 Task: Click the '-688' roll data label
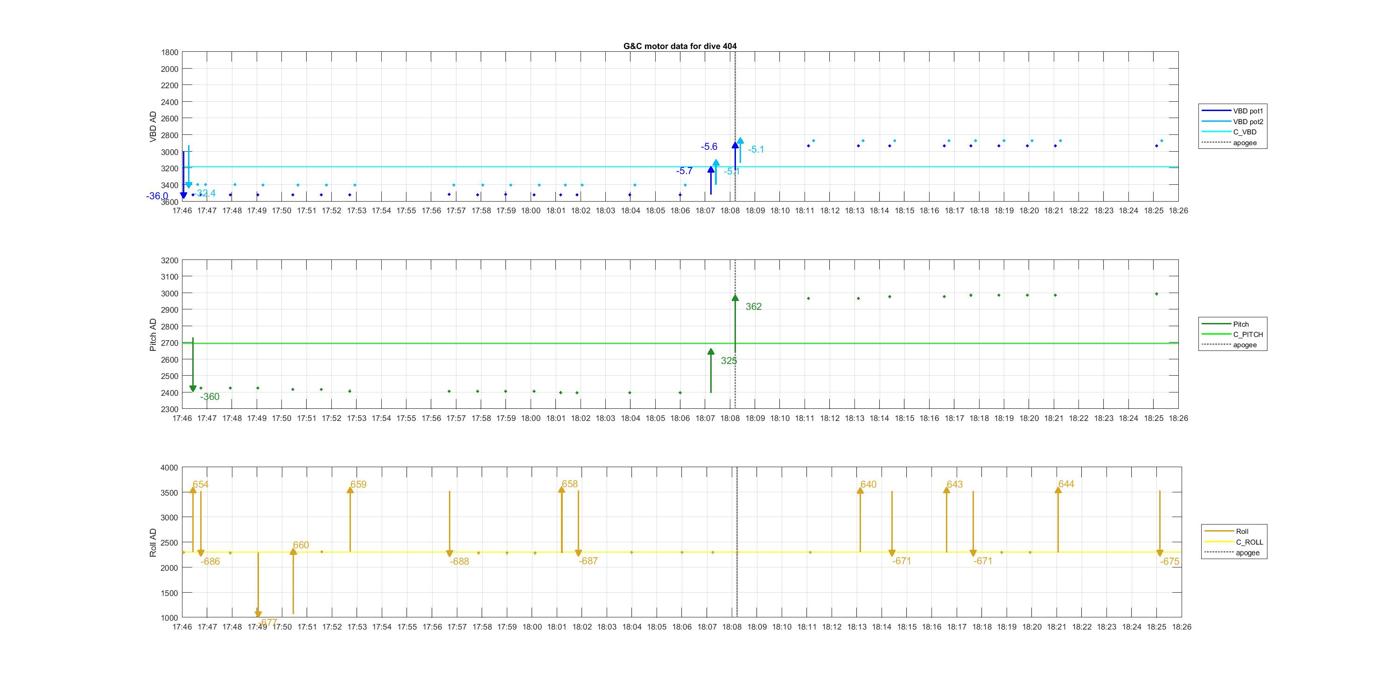459,562
